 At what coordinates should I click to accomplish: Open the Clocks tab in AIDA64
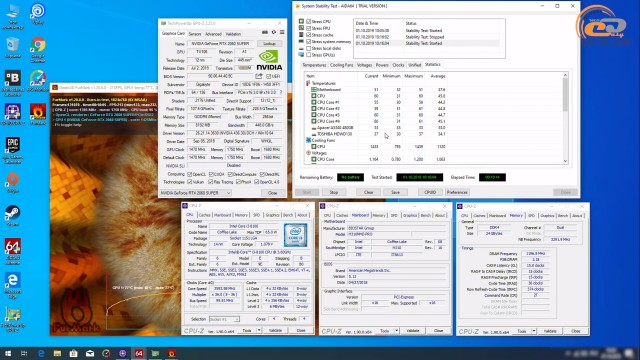pyautogui.click(x=398, y=65)
